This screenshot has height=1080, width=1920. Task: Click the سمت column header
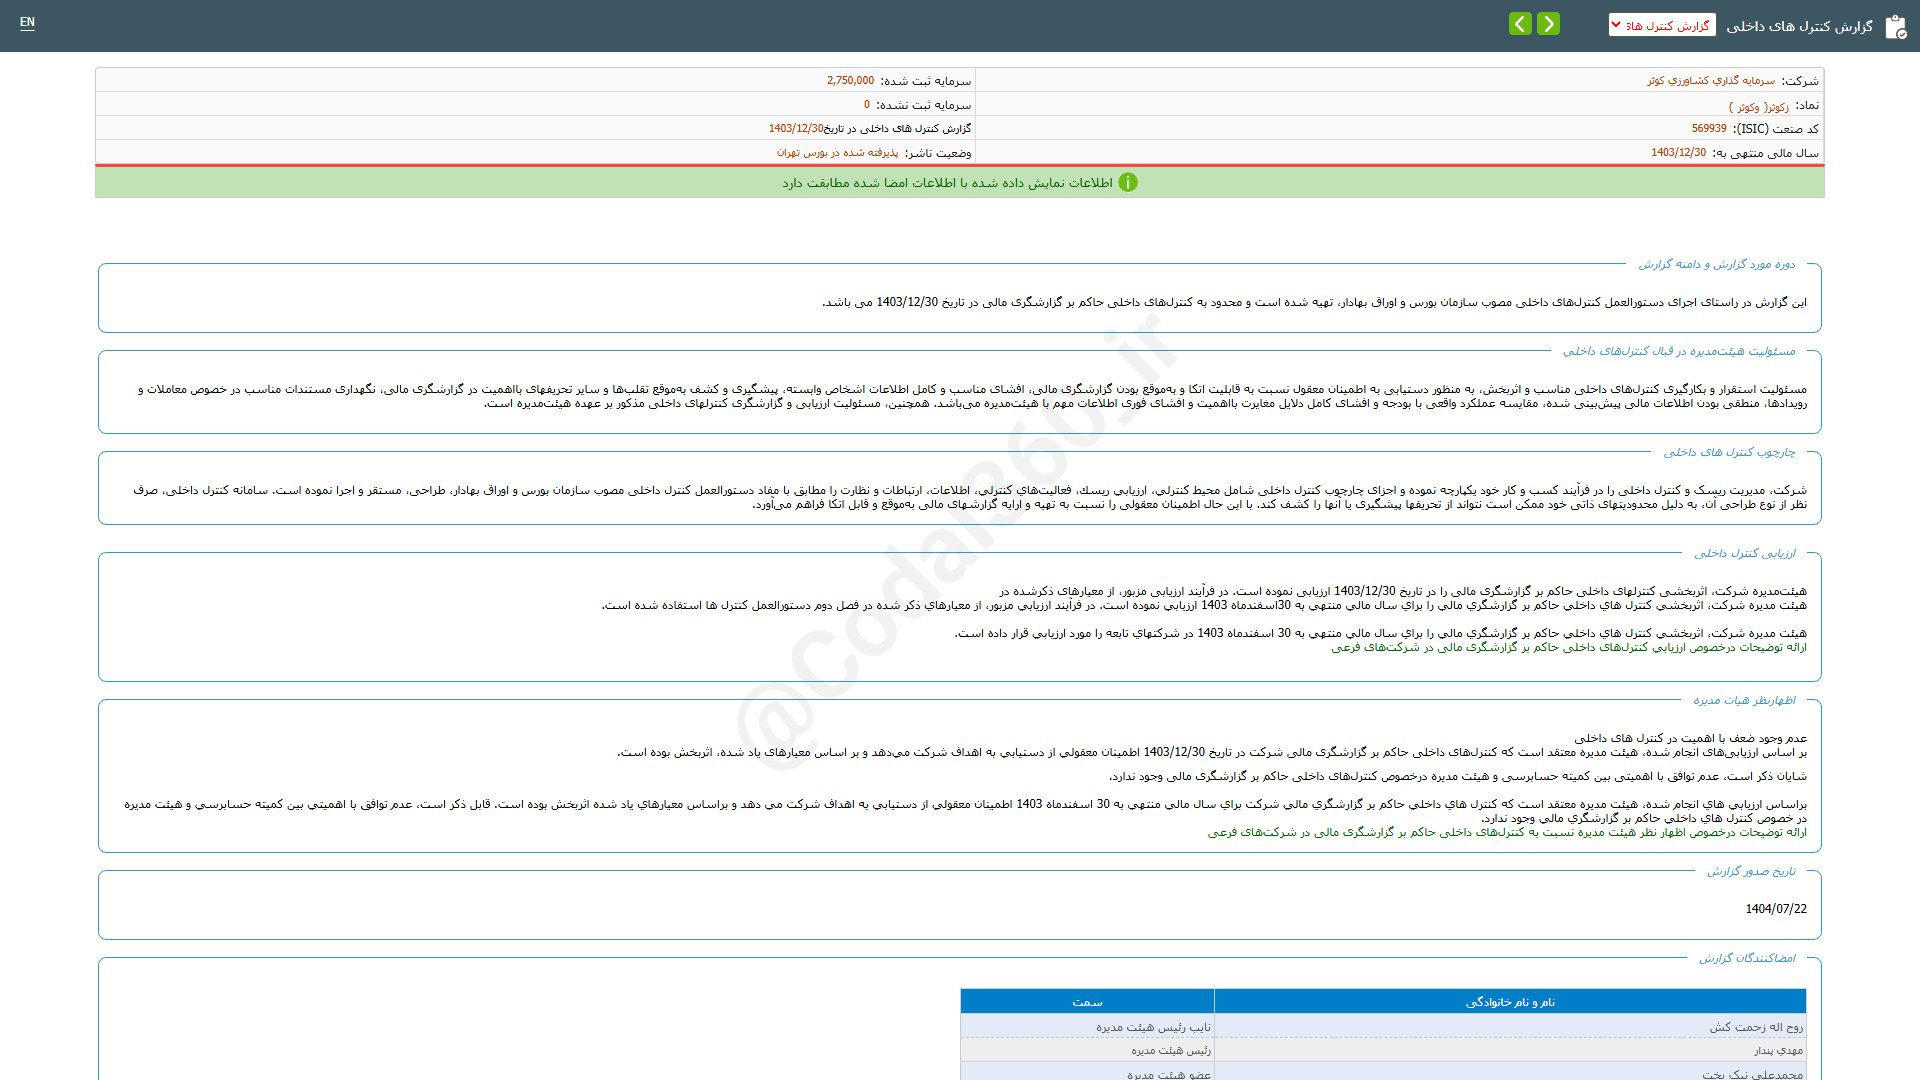tap(1087, 1002)
